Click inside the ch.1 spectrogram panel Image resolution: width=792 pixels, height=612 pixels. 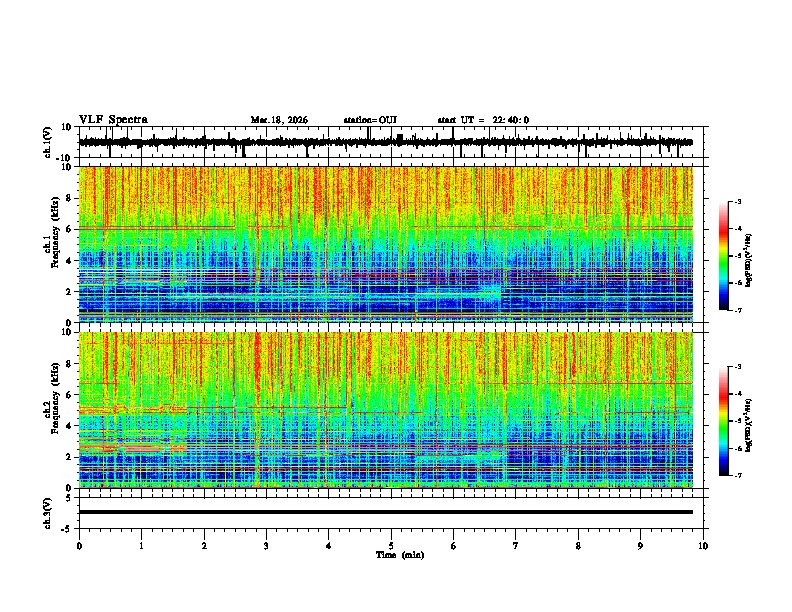tap(386, 244)
